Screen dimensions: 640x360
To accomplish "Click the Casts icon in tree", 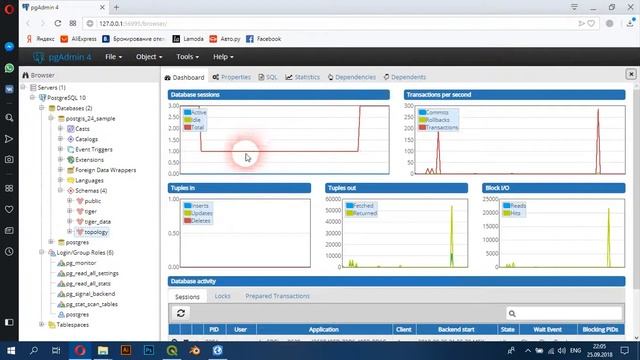I will (x=70, y=129).
